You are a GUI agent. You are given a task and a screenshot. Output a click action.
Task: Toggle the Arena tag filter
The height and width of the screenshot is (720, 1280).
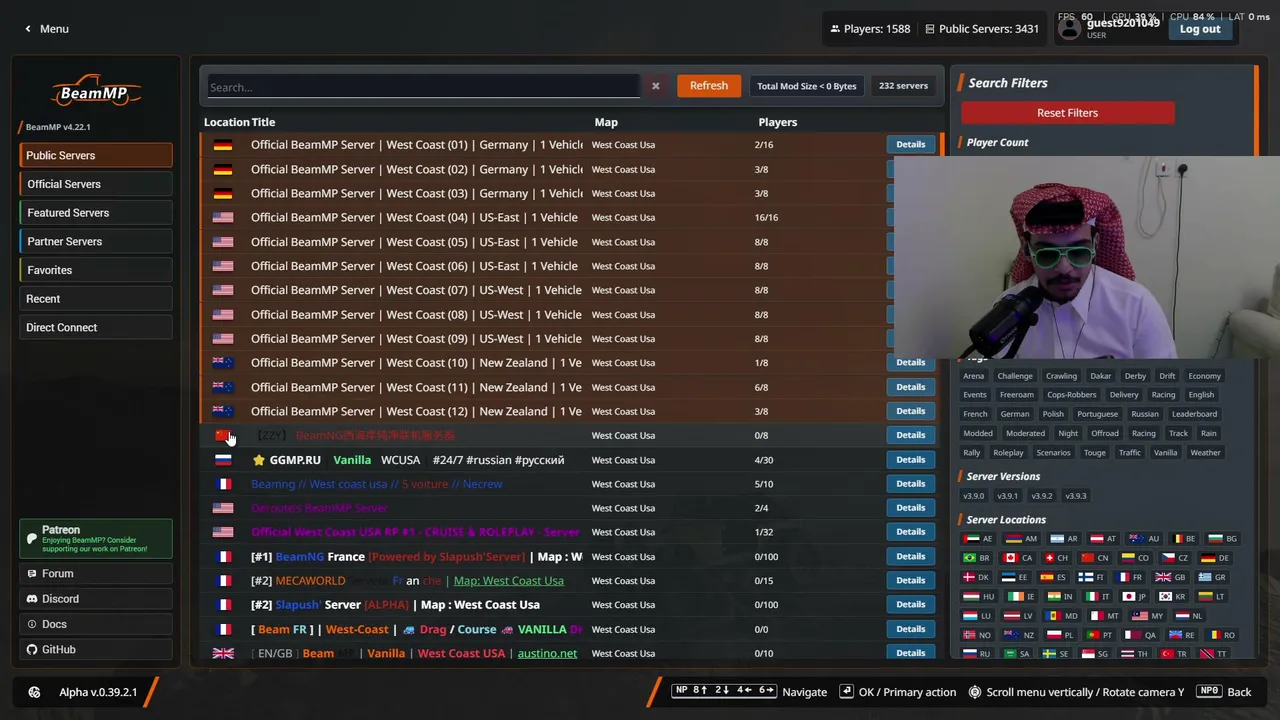(x=974, y=376)
